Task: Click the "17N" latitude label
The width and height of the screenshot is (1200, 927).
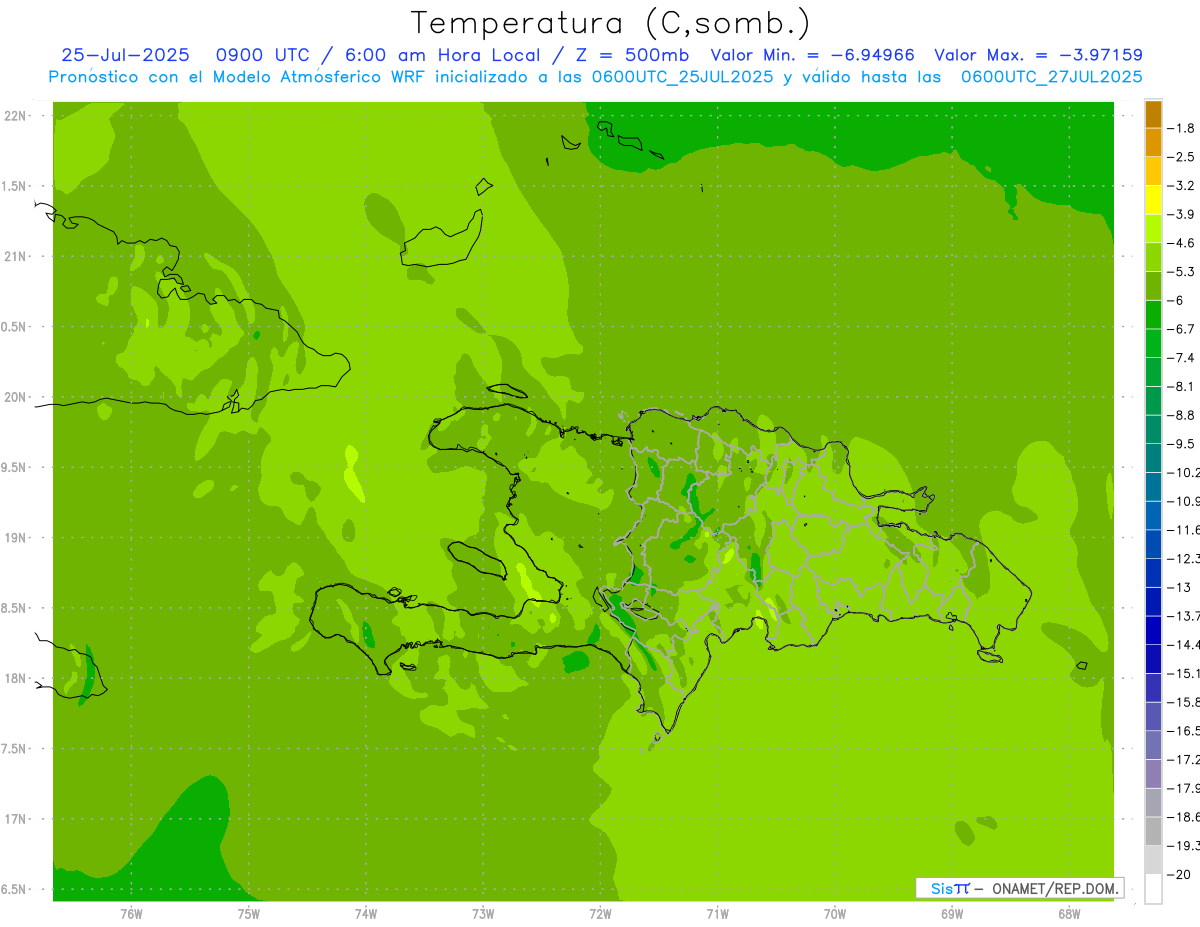Action: [x=15, y=819]
